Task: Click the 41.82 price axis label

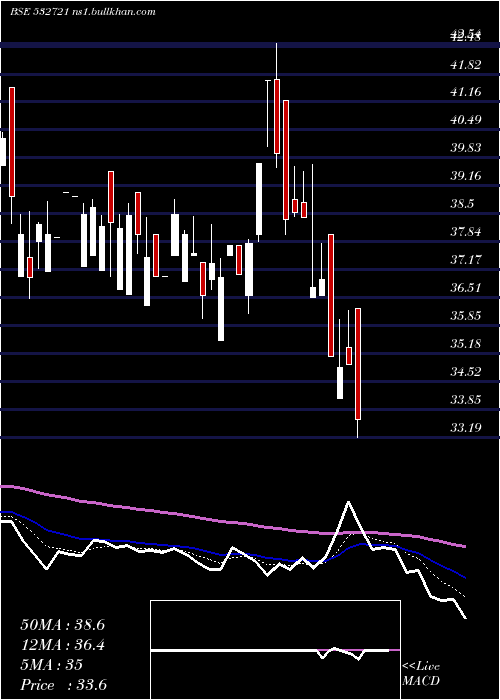Action: point(466,65)
